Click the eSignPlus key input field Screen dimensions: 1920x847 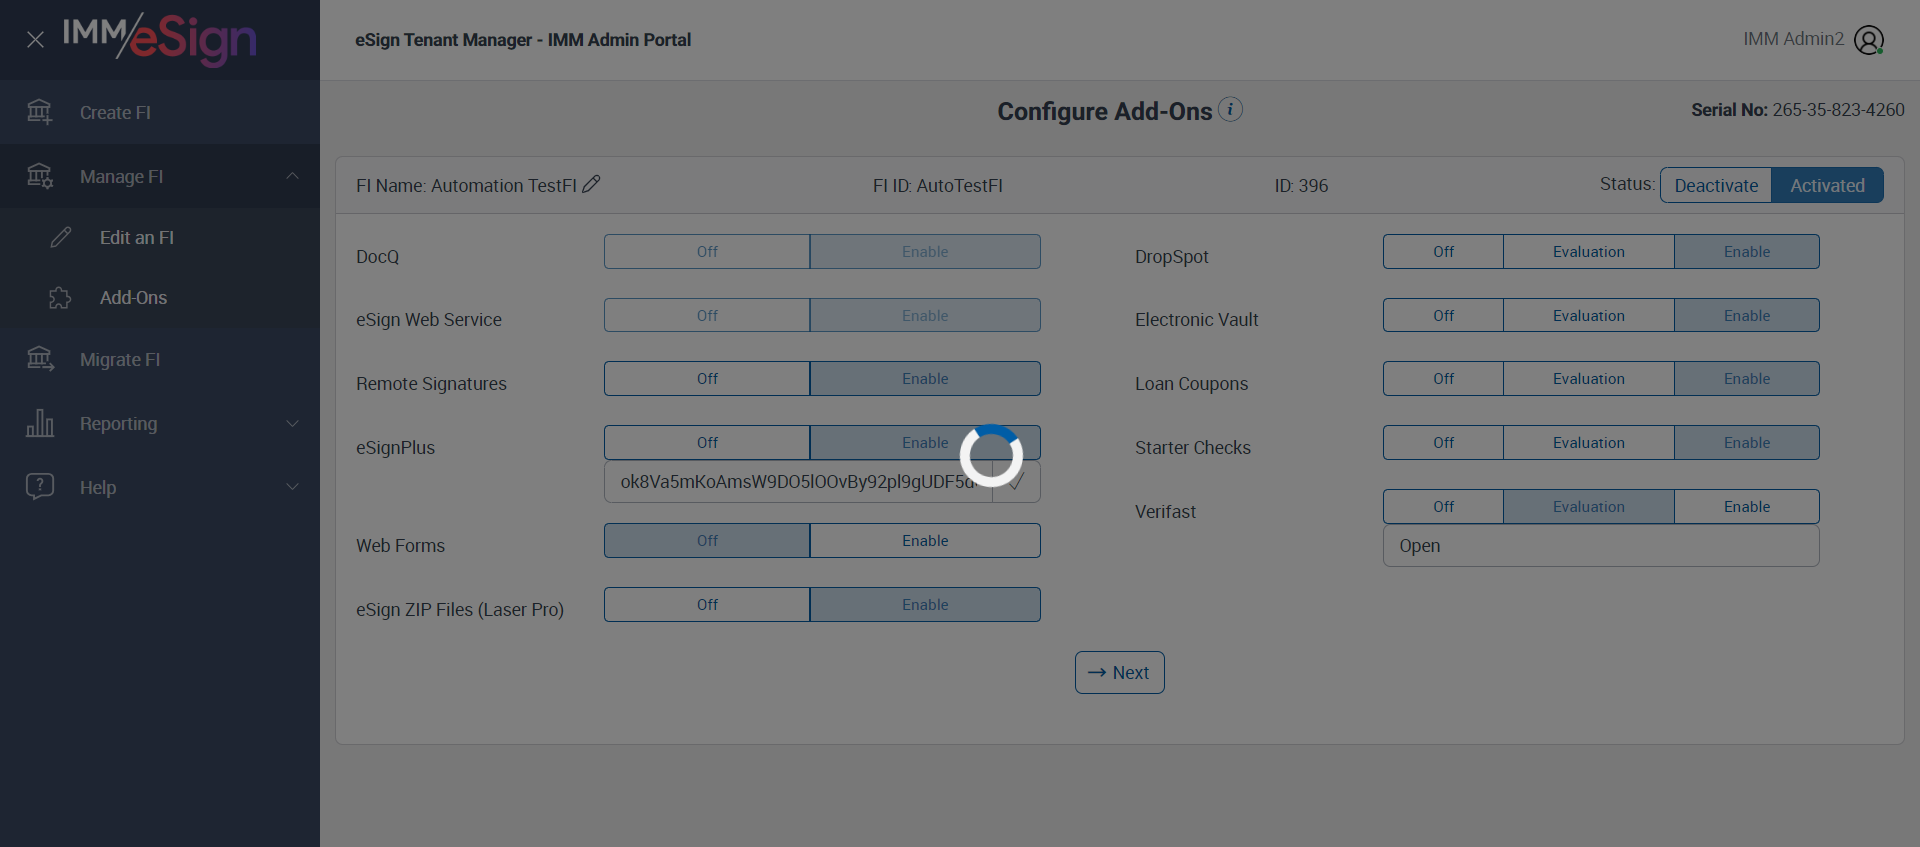tap(799, 482)
